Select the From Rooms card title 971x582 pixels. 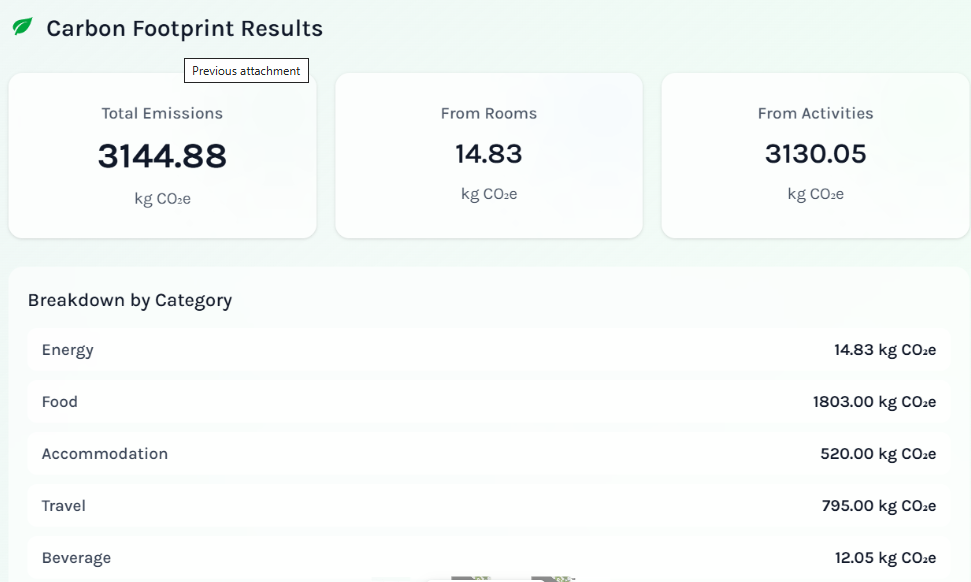tap(489, 114)
